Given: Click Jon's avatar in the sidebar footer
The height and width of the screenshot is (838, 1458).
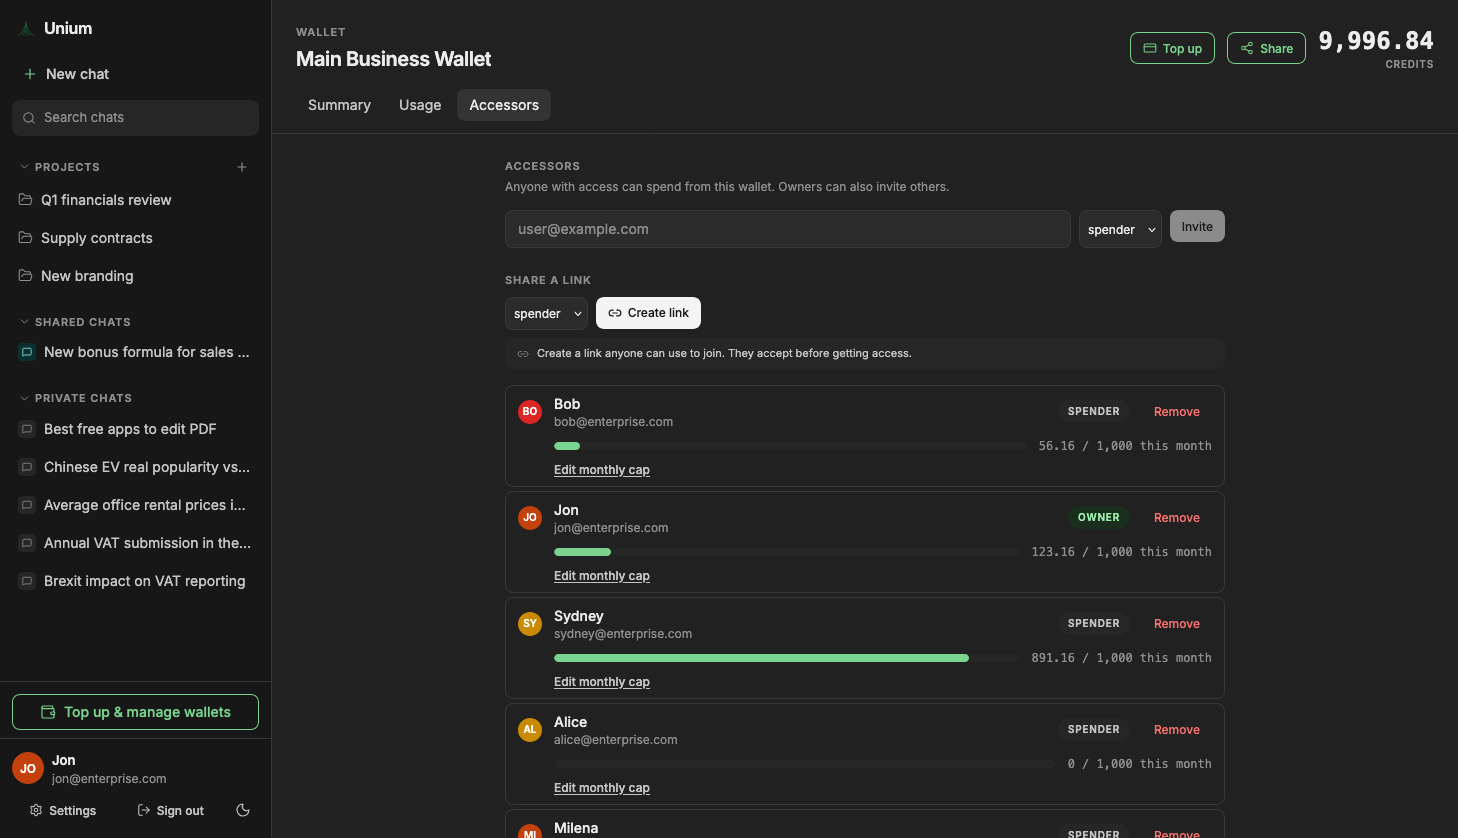Looking at the screenshot, I should (28, 769).
